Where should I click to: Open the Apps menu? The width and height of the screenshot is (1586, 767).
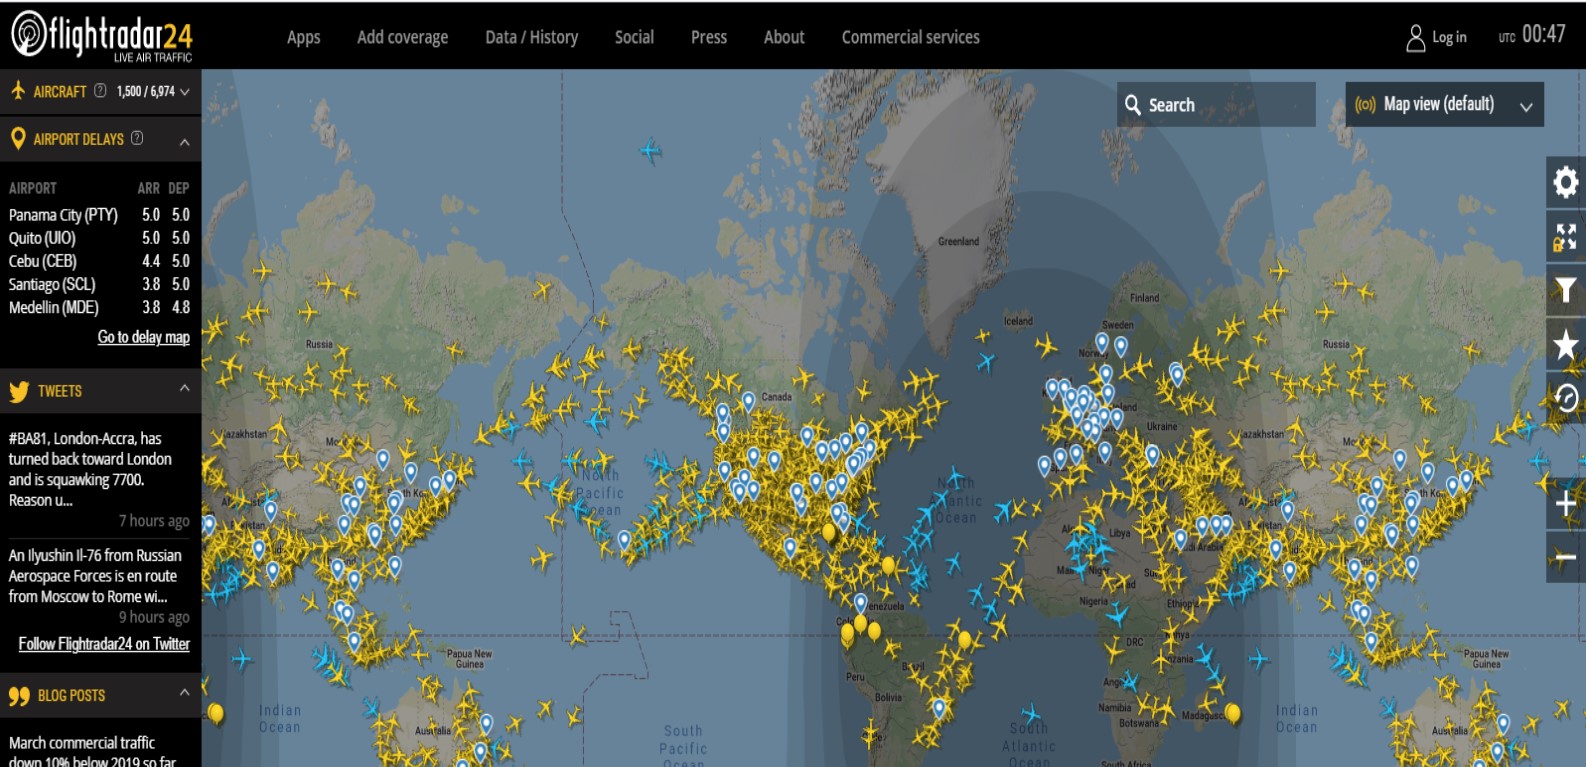304,37
